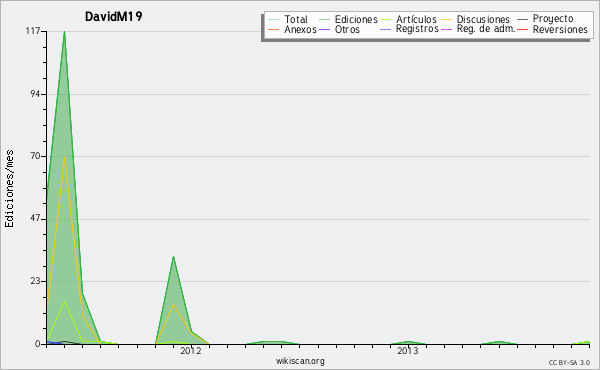Click the tallest green peak at 117
Viewport: 600px width, 370px height.
(64, 32)
